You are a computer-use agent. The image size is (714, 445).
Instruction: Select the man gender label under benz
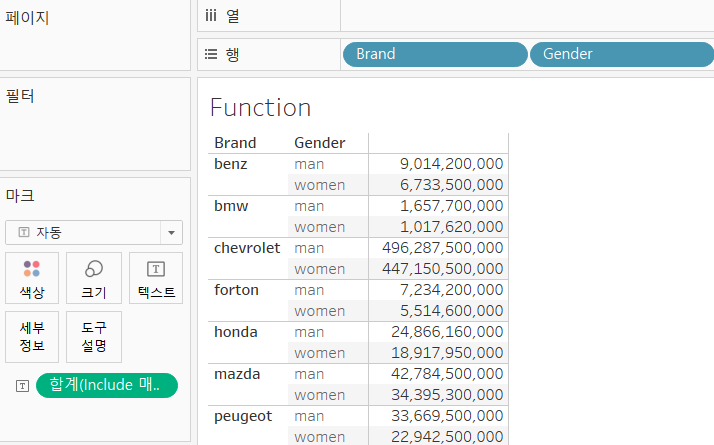(309, 164)
